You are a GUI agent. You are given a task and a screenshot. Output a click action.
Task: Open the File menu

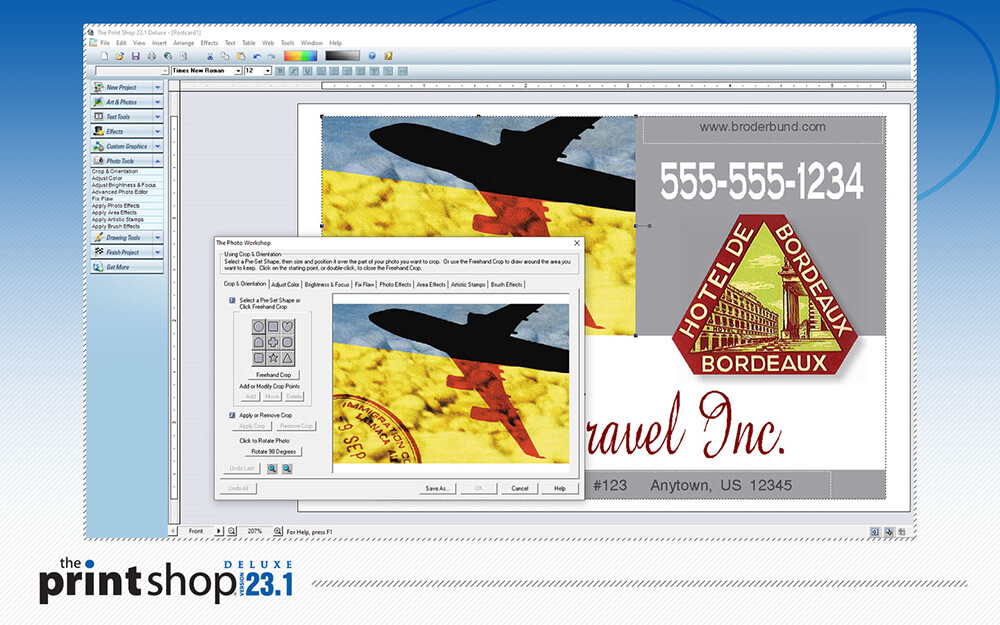(x=105, y=43)
